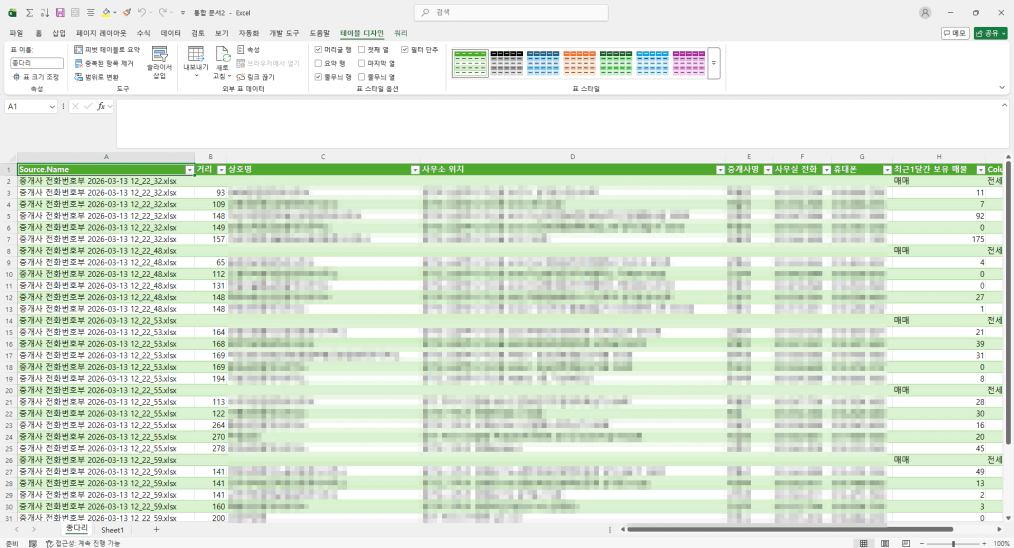This screenshot has width=1014, height=548.
Task: Open filter dropdown for 휴대폰 column
Action: [887, 170]
